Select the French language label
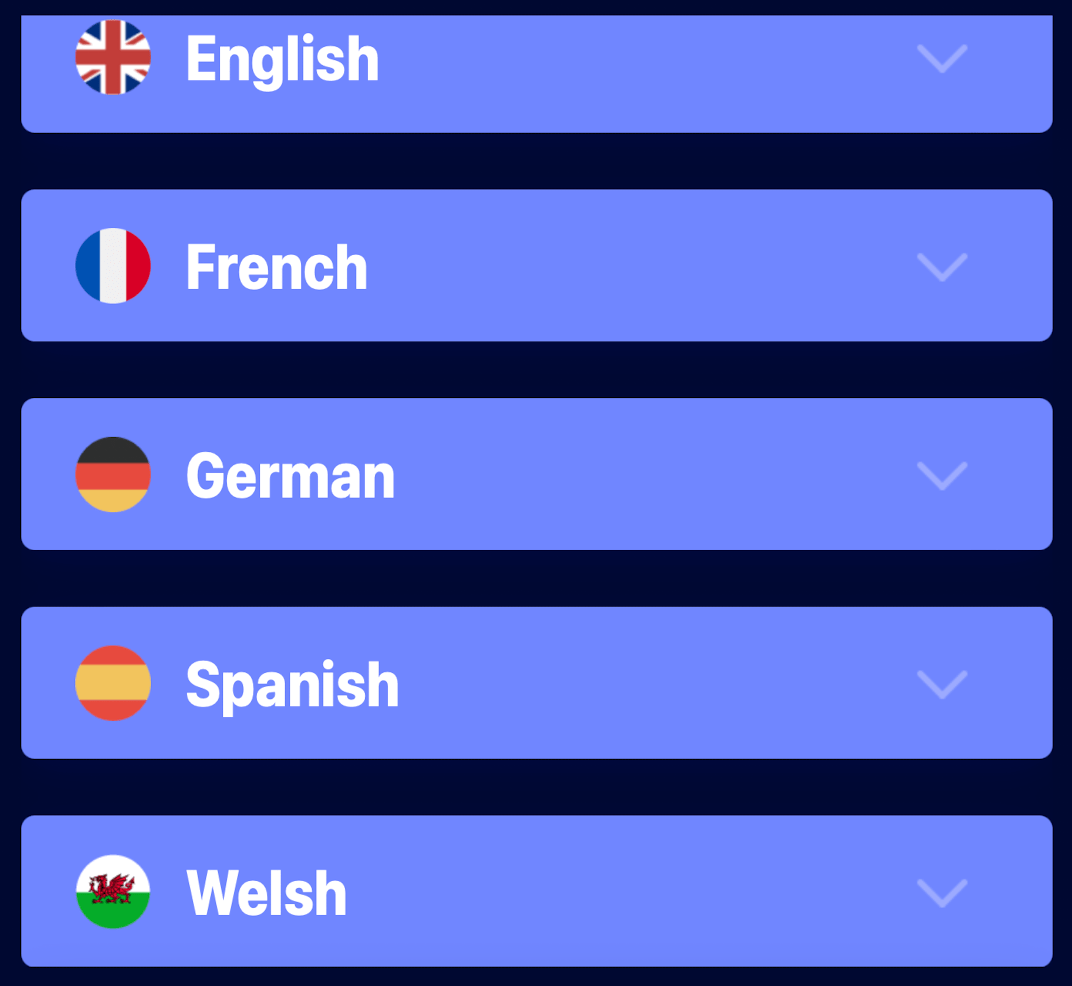 277,267
